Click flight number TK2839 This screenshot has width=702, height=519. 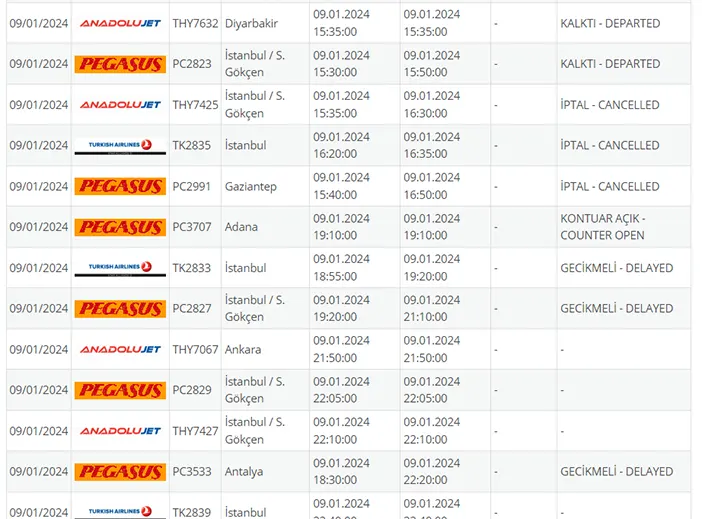pyautogui.click(x=192, y=512)
